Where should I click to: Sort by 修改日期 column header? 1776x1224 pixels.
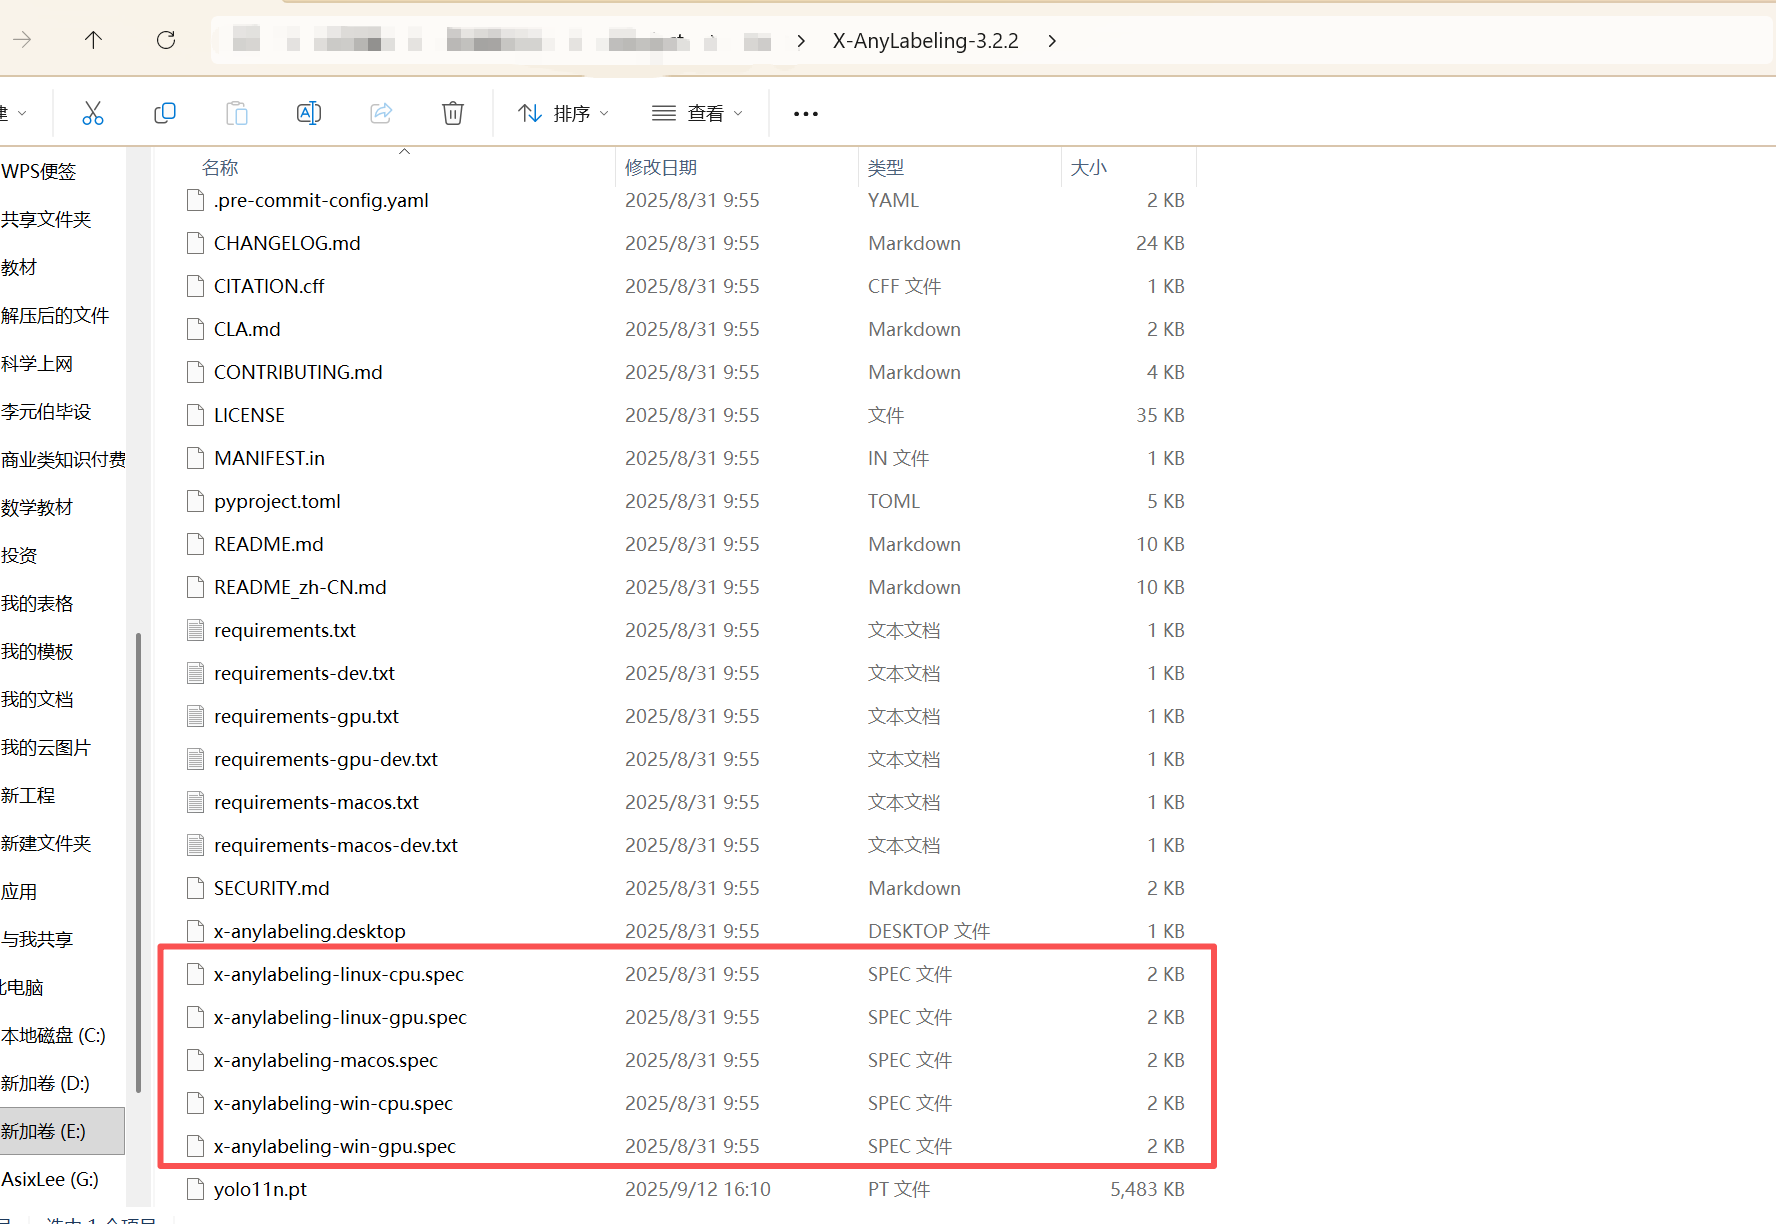pos(661,168)
